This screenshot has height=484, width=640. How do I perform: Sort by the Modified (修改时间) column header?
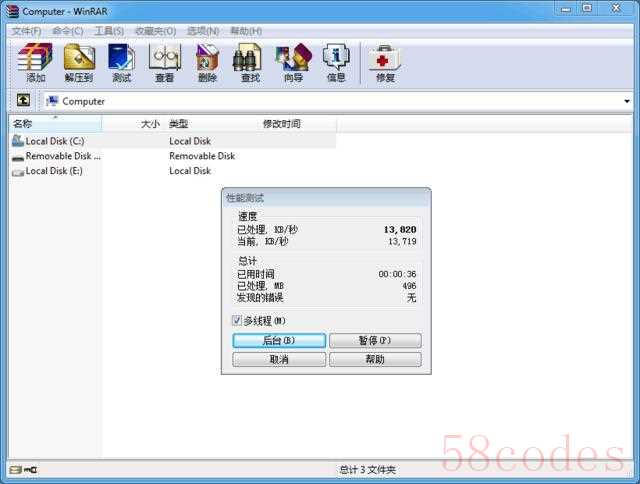point(298,124)
